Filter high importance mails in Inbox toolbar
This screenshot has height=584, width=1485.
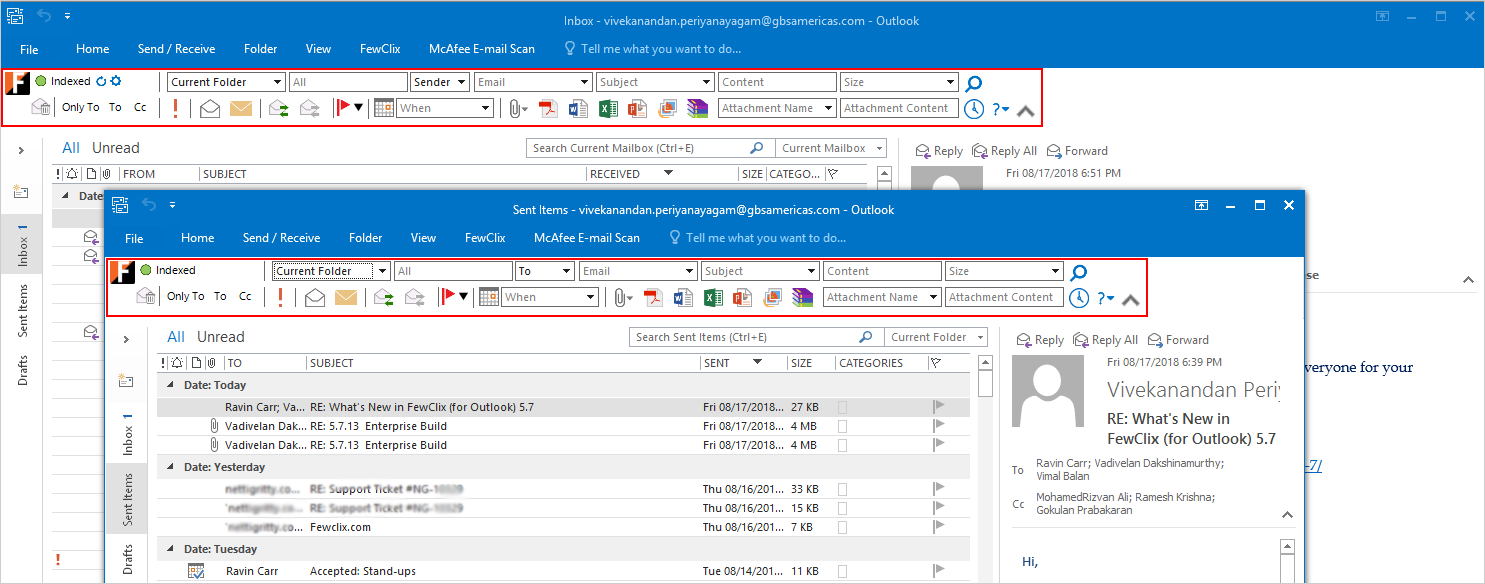pyautogui.click(x=176, y=108)
